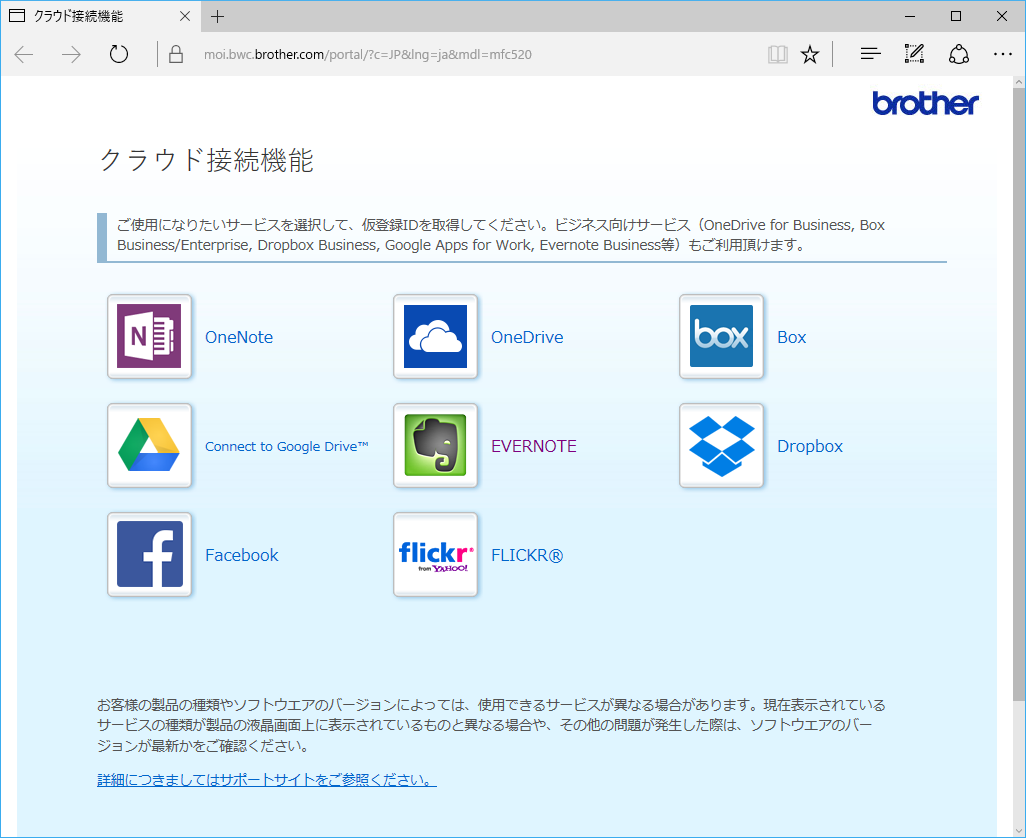Viewport: 1026px width, 838px height.
Task: Open the Dropbox logo icon
Action: (721, 445)
